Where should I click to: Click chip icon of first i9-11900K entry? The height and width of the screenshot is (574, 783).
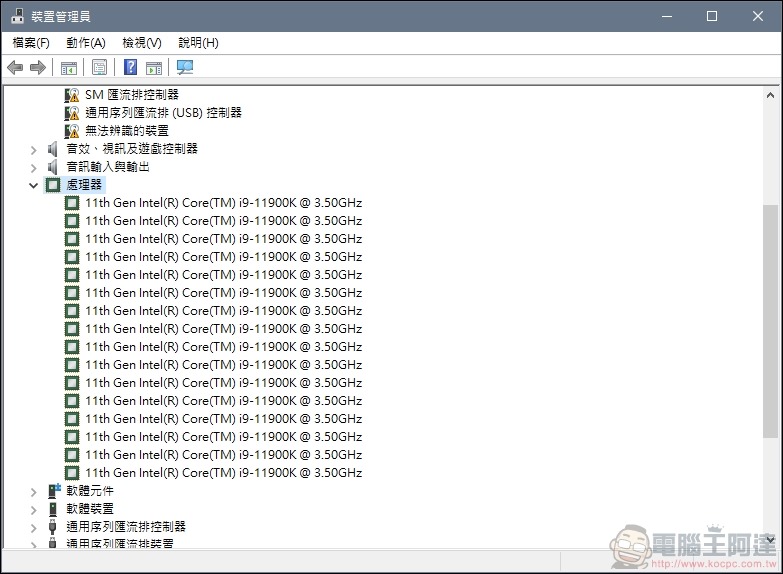[72, 203]
